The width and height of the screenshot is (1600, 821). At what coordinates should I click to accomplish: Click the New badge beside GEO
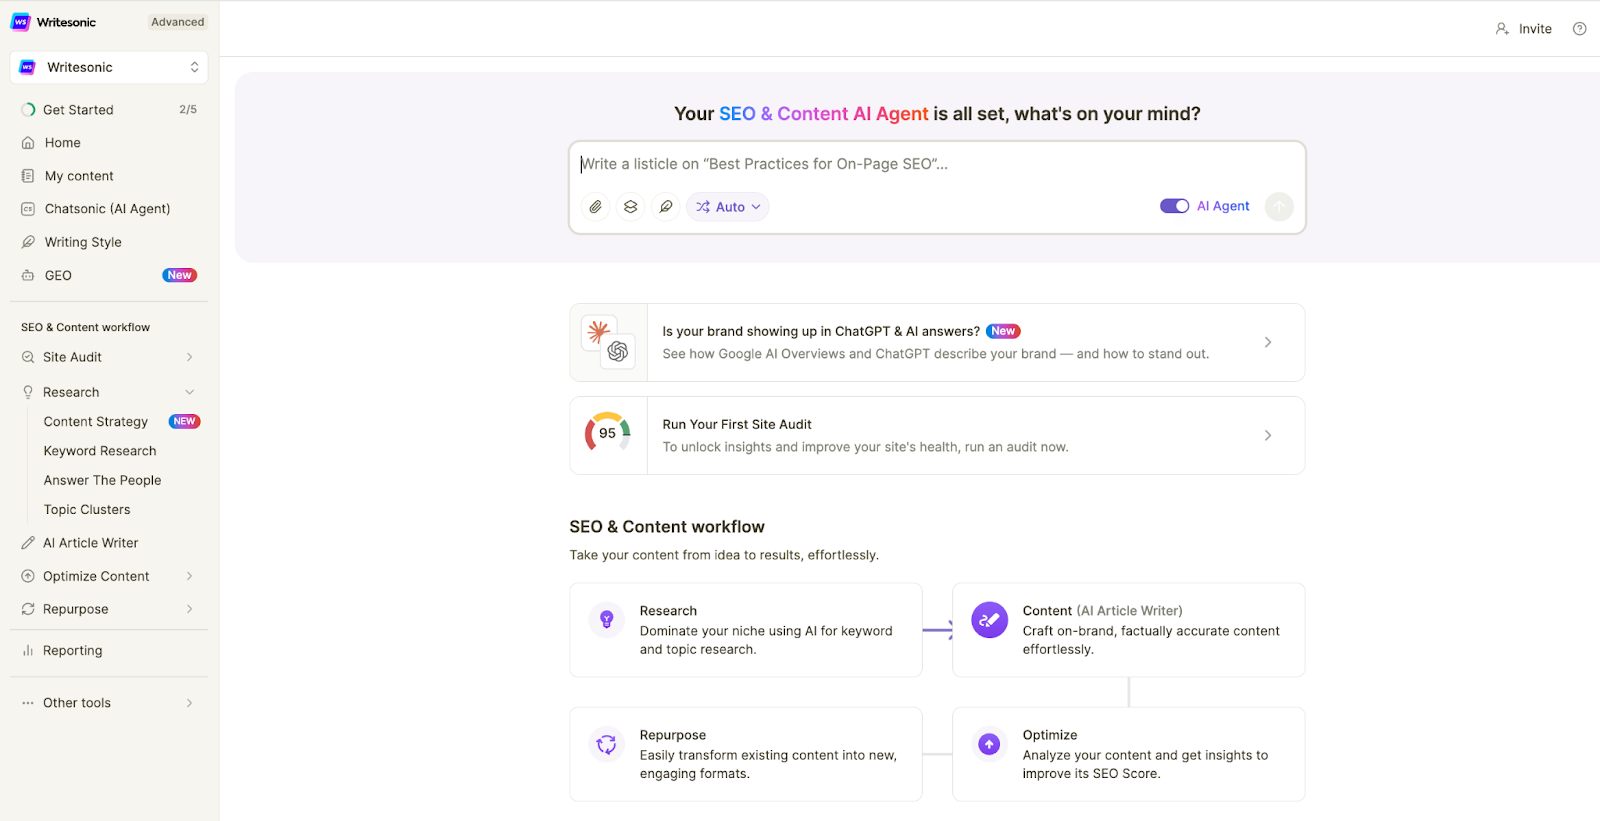coord(180,275)
